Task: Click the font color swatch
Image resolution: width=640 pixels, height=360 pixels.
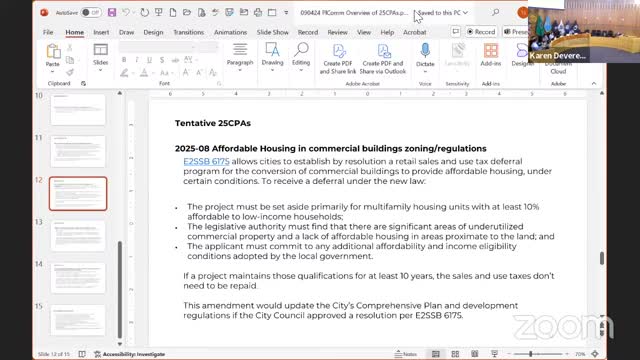Action: point(144,73)
